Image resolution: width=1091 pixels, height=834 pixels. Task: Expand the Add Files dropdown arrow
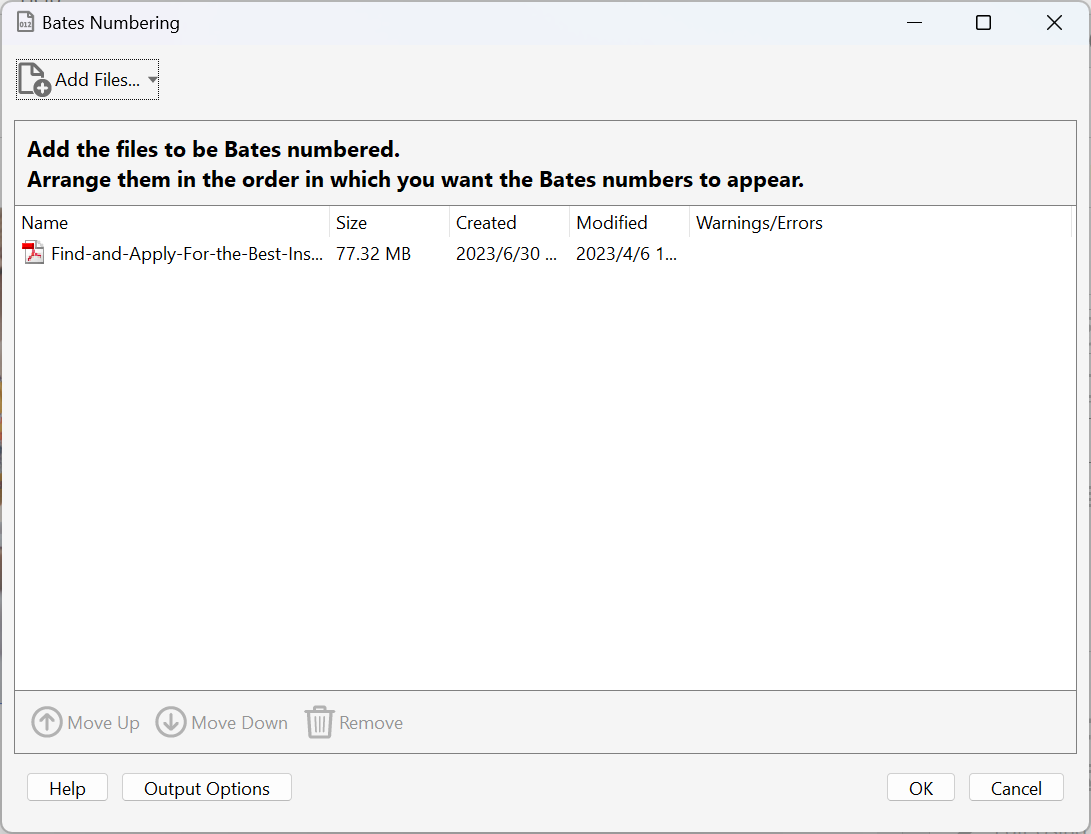click(x=152, y=80)
